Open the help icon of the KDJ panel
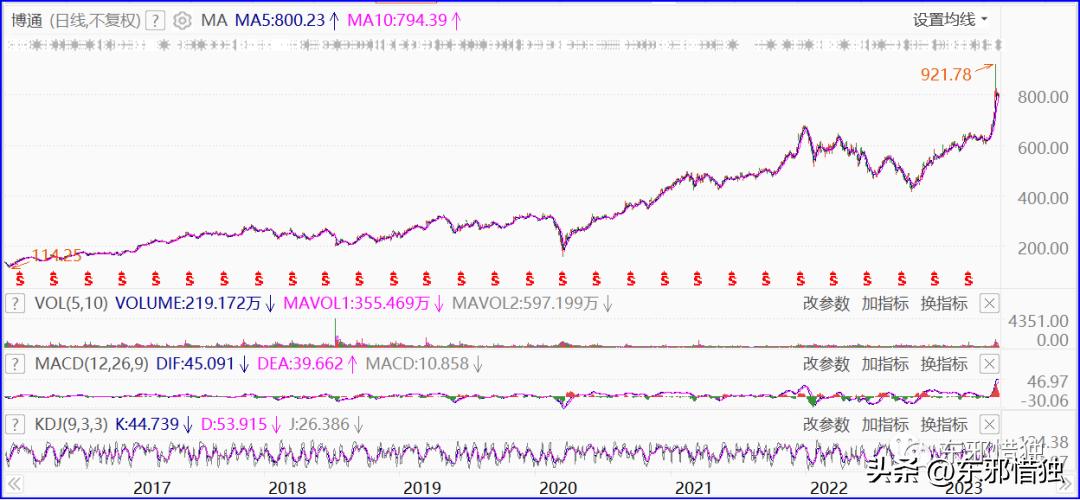The image size is (1080, 500). point(15,424)
